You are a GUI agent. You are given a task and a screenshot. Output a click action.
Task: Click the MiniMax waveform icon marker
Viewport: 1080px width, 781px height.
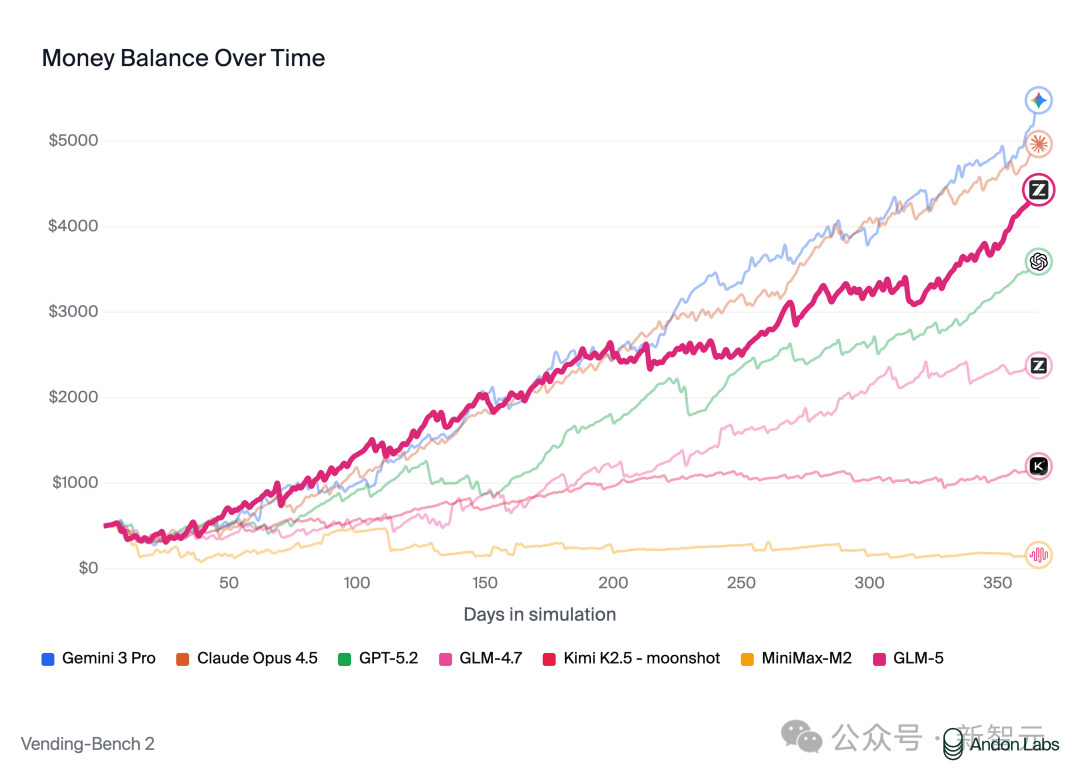[1038, 554]
